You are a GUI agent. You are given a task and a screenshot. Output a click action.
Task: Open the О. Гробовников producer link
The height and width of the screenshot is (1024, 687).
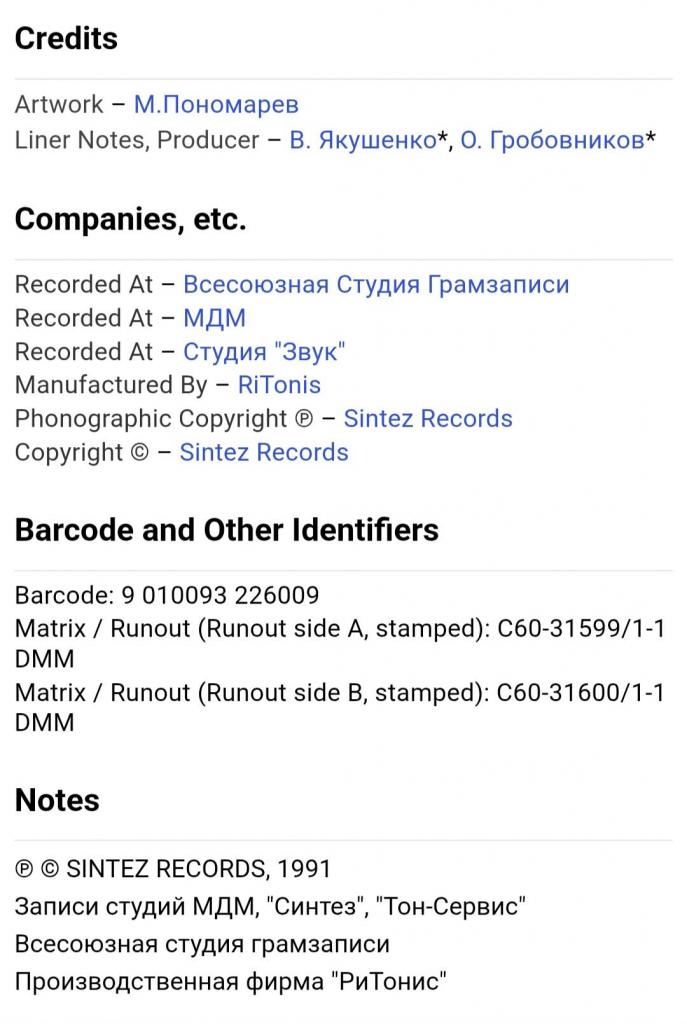tap(551, 140)
